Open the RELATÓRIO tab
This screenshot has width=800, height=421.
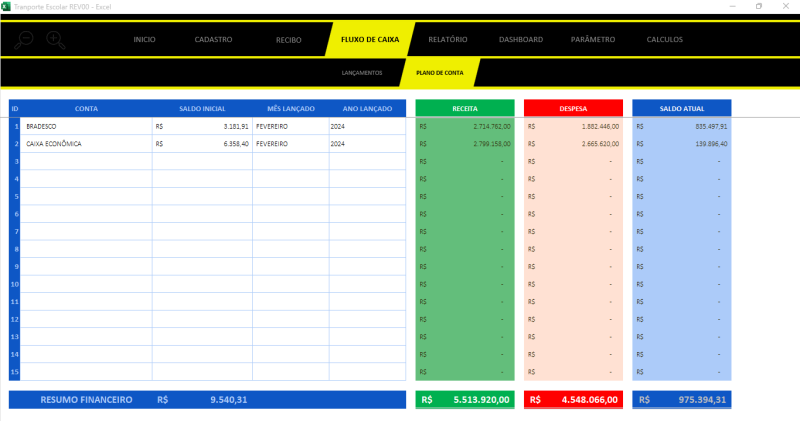click(447, 40)
